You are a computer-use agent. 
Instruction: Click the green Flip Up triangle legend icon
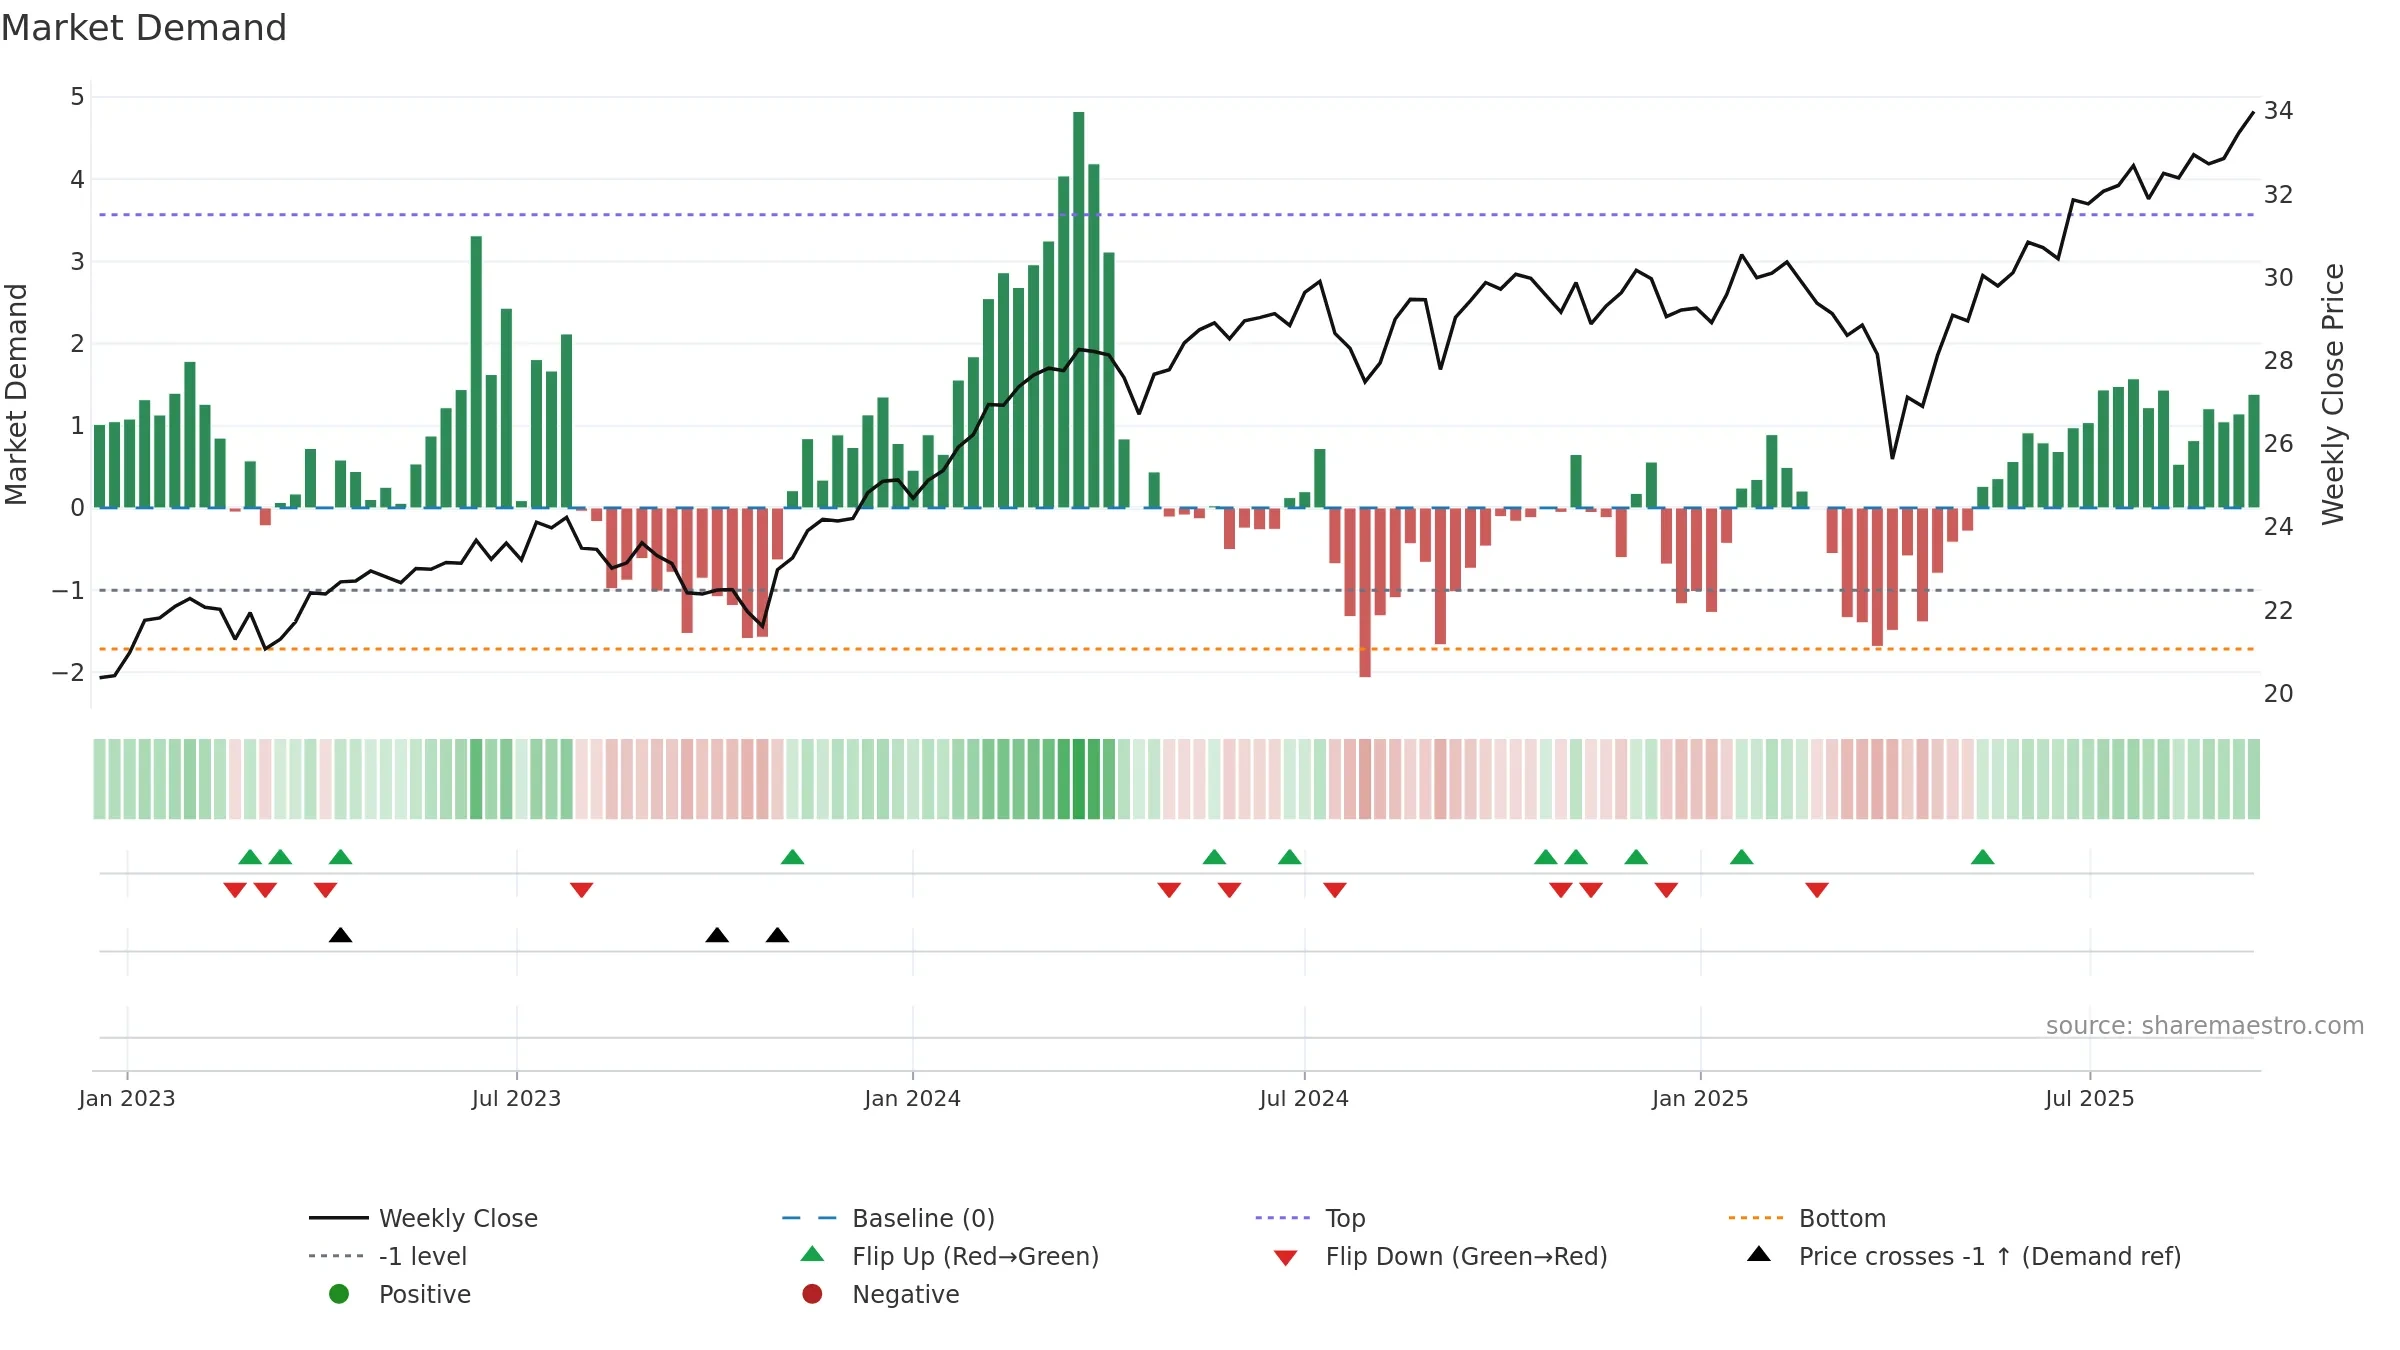[813, 1254]
